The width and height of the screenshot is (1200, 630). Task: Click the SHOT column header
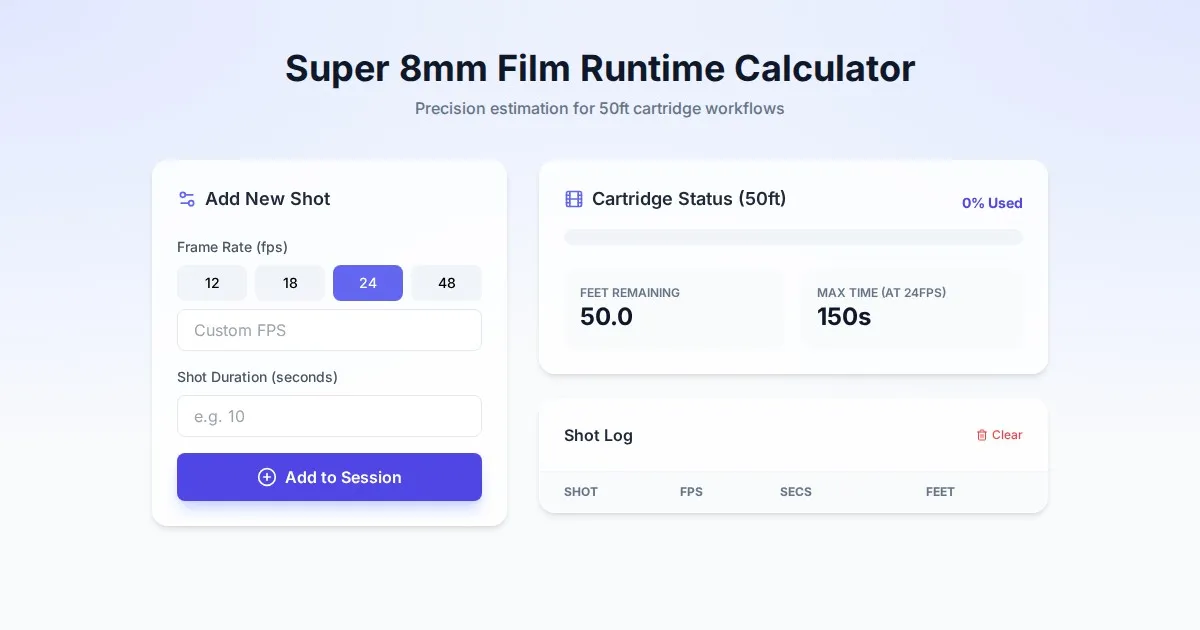pos(581,492)
